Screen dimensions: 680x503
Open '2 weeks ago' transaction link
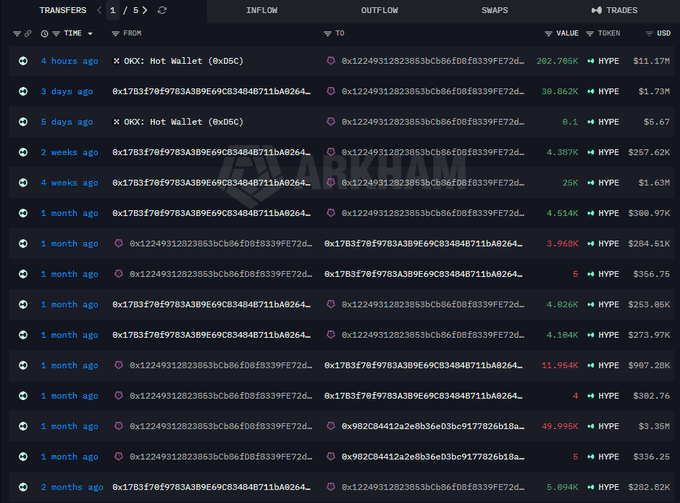(x=69, y=152)
